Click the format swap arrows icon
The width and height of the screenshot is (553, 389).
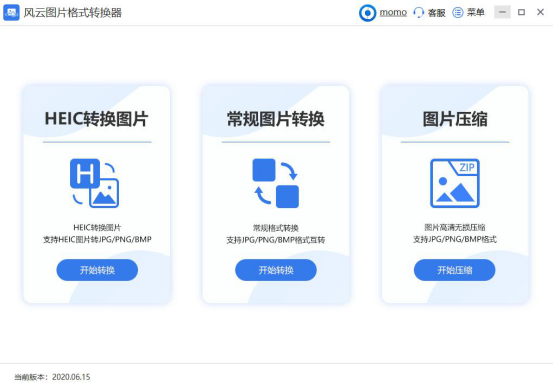click(276, 183)
